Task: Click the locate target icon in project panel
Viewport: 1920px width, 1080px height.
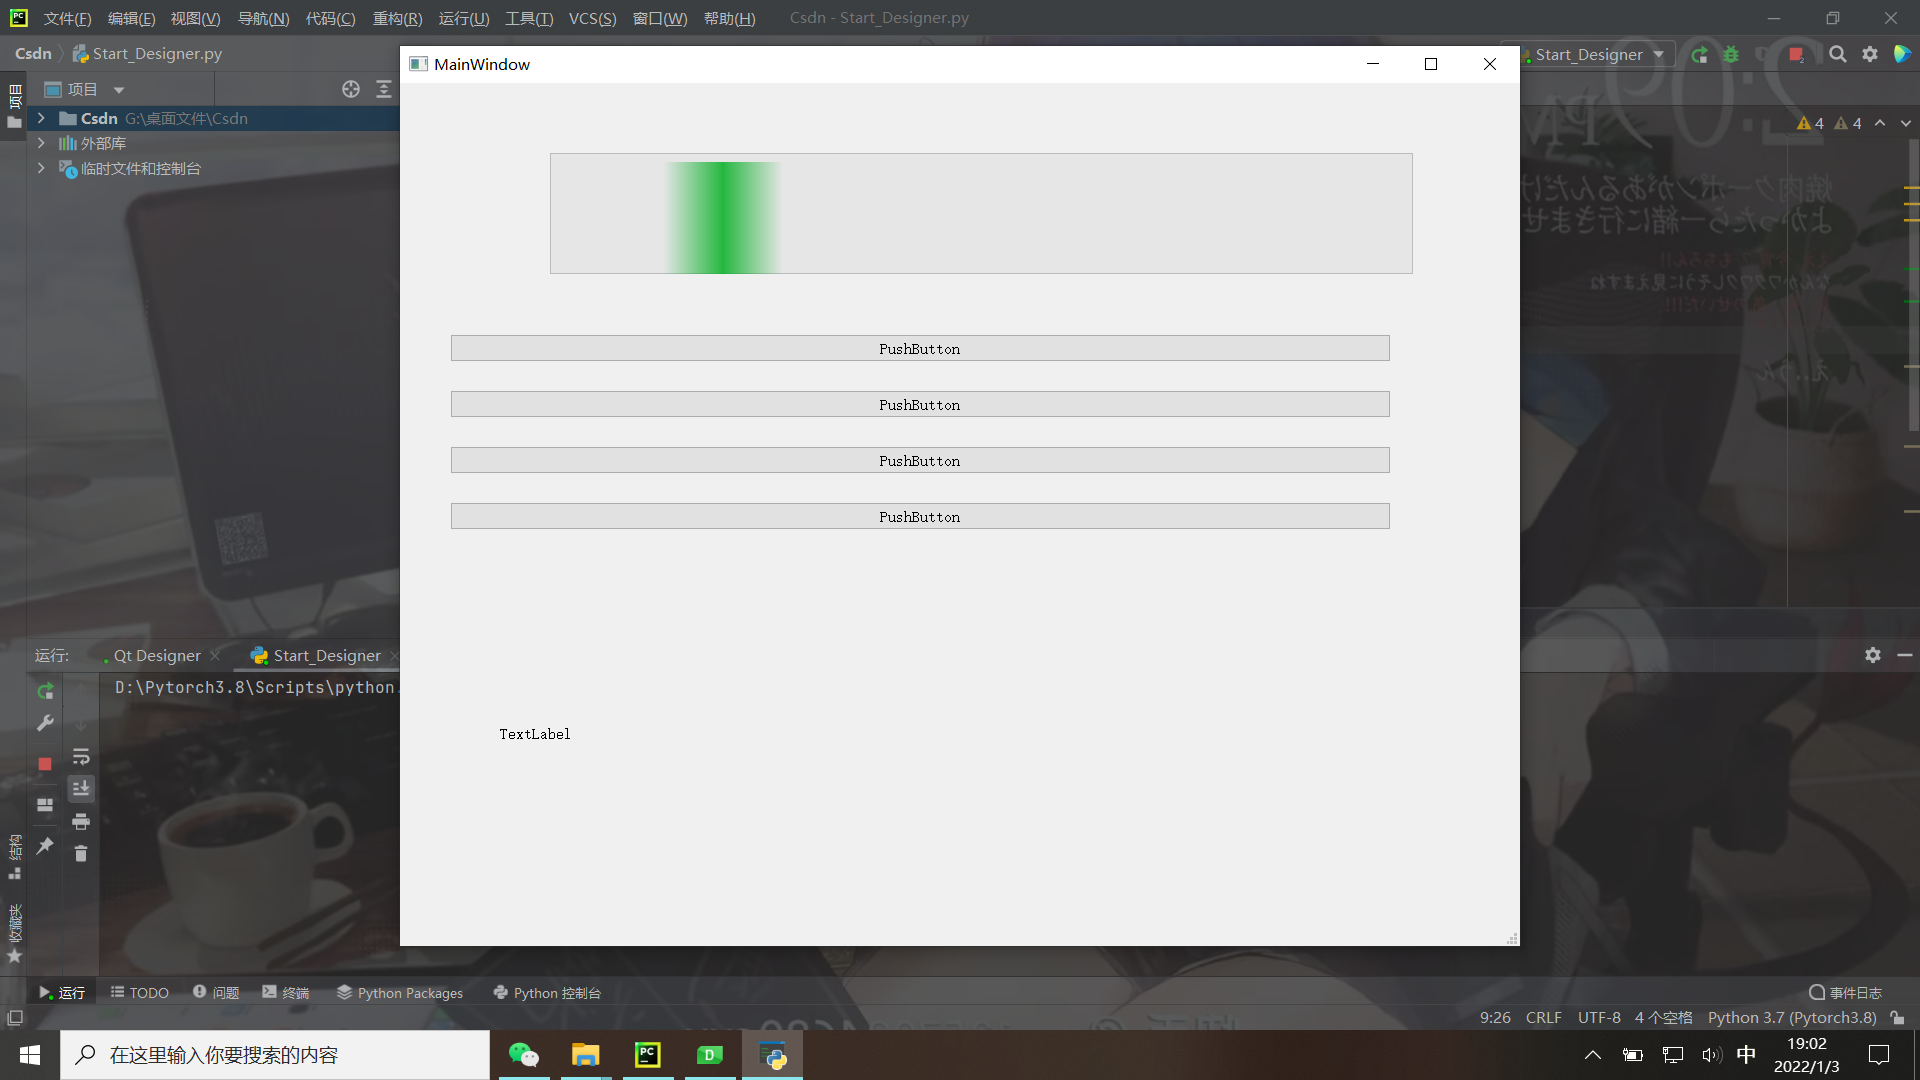Action: point(351,89)
